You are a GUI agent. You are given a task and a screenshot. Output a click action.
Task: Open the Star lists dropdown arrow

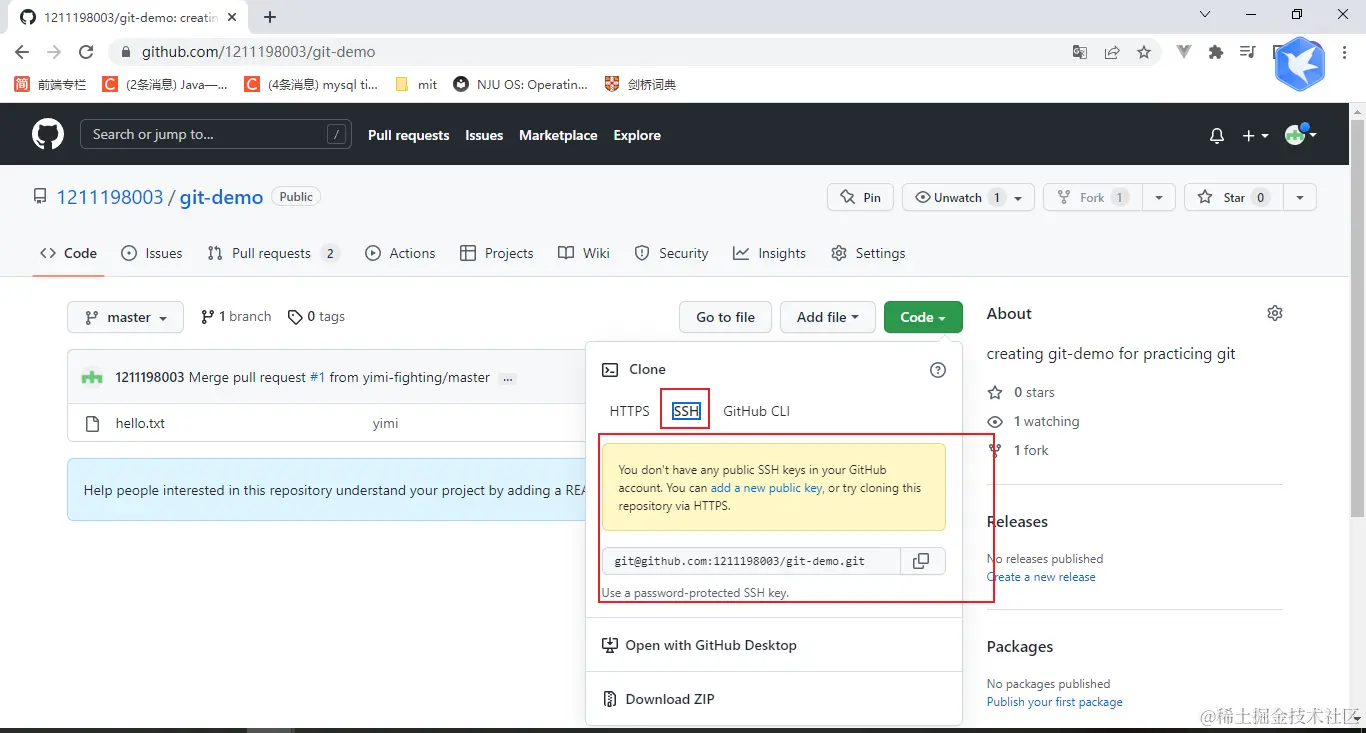[1300, 197]
